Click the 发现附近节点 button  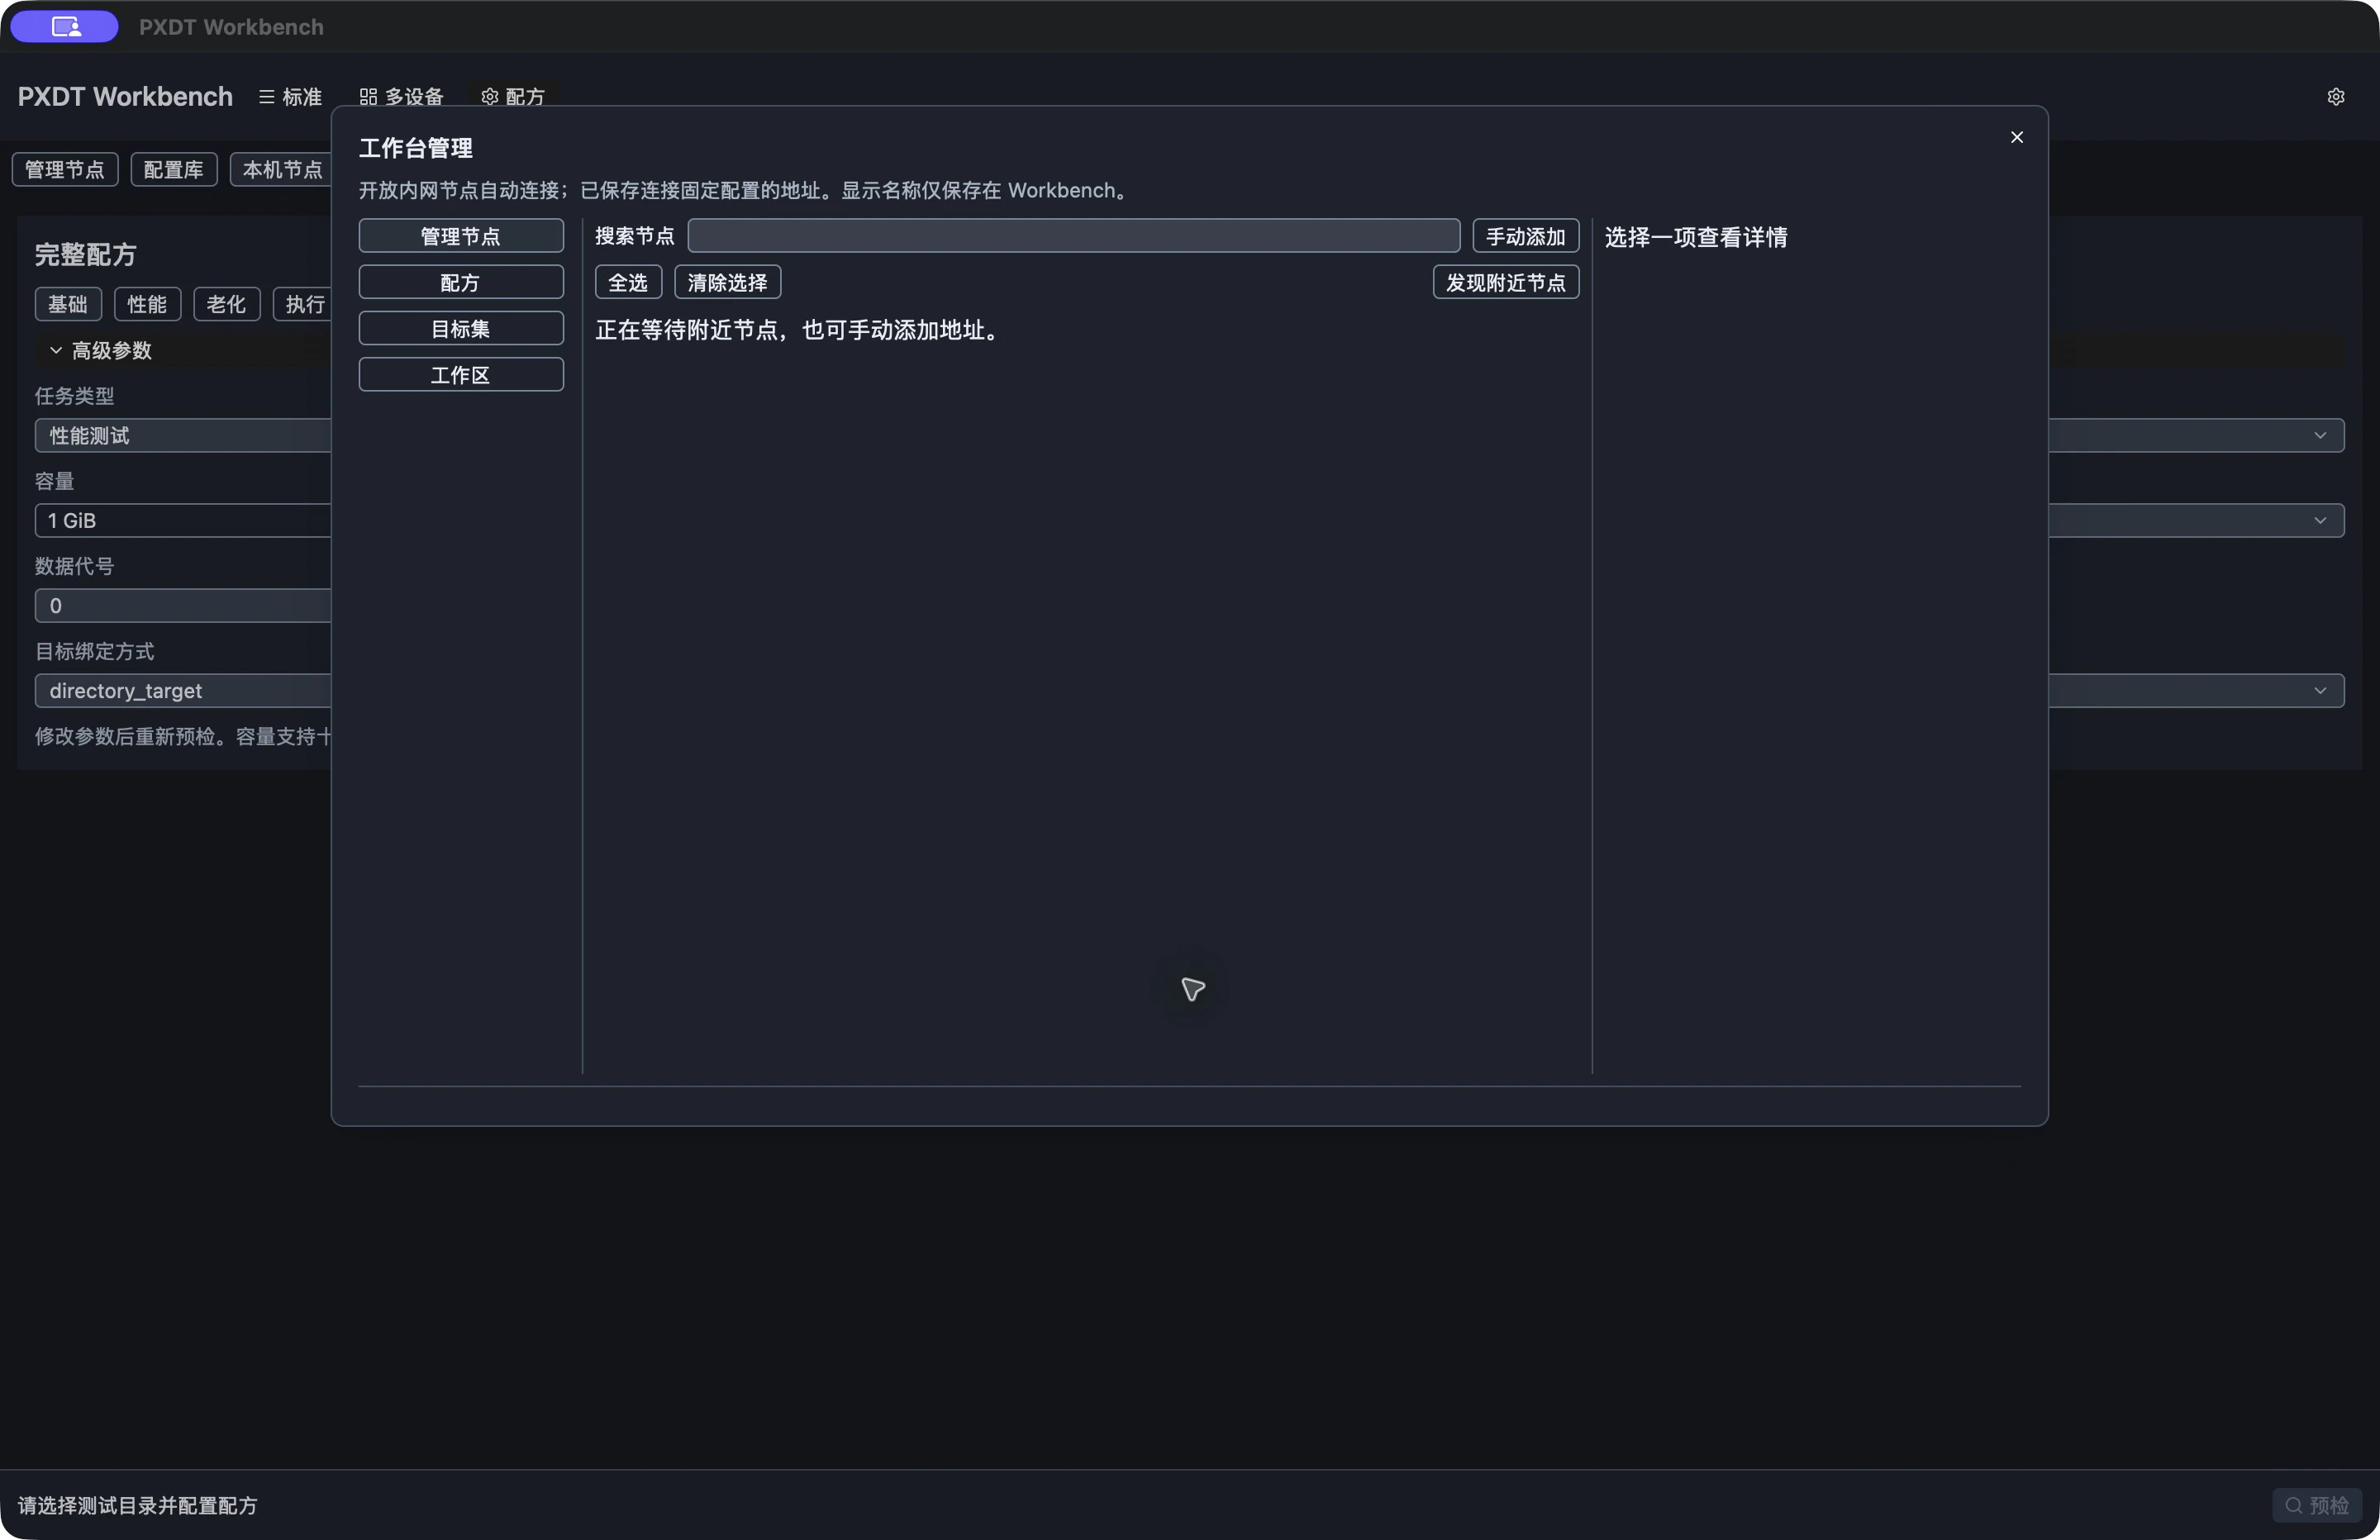click(1506, 282)
